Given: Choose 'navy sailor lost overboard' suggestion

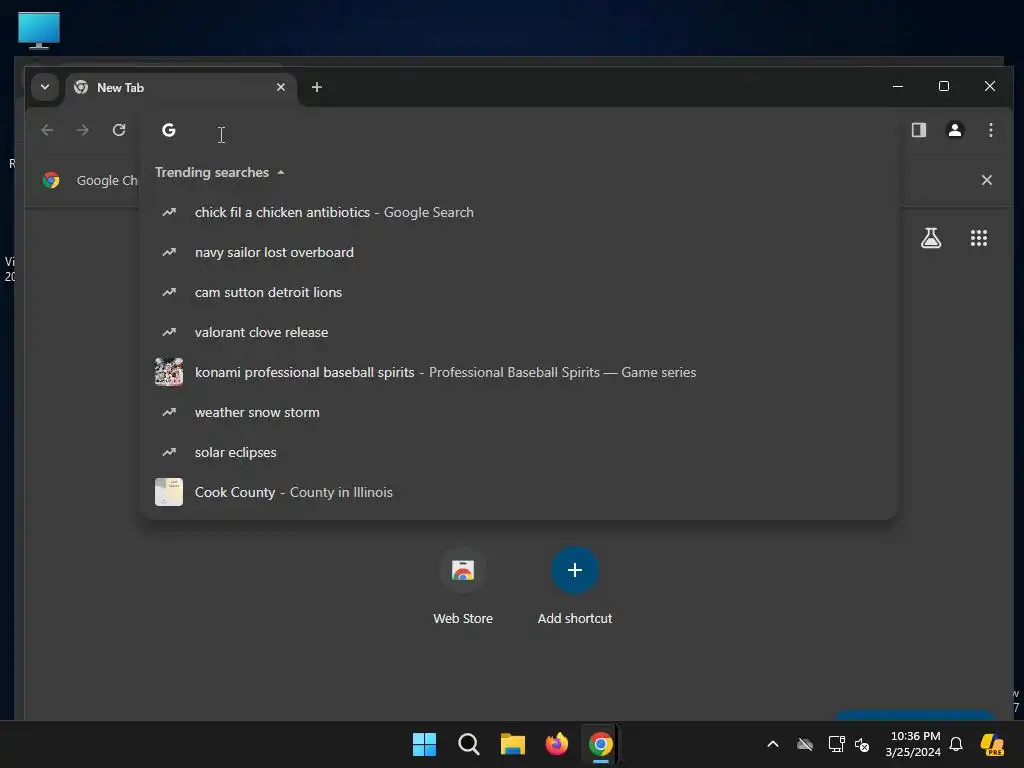Looking at the screenshot, I should [519, 252].
